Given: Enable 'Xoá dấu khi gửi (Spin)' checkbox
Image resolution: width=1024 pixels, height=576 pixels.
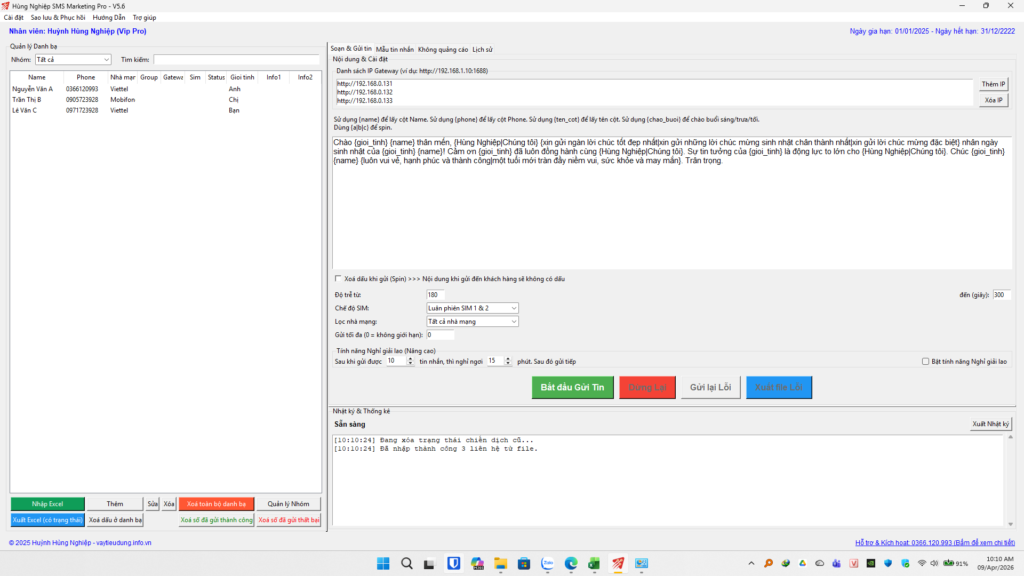Looking at the screenshot, I should (x=337, y=279).
